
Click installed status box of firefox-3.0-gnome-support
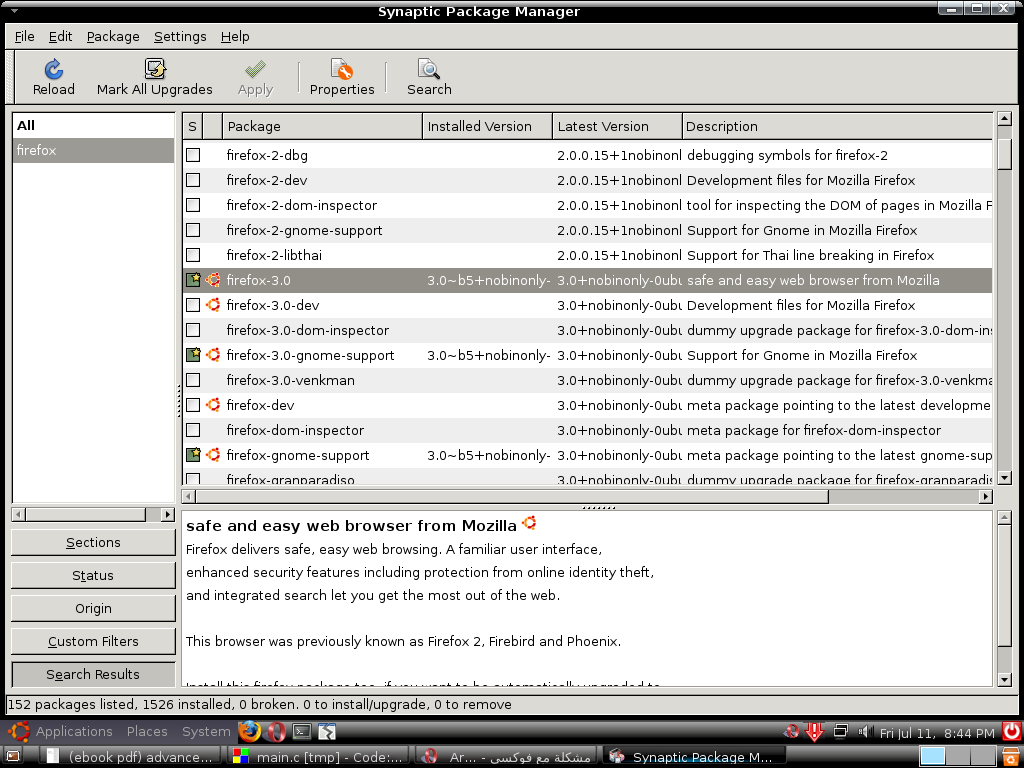(193, 355)
